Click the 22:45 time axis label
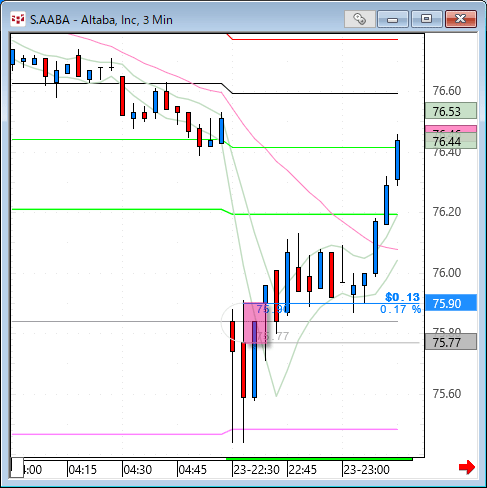This screenshot has width=487, height=488. tap(302, 470)
